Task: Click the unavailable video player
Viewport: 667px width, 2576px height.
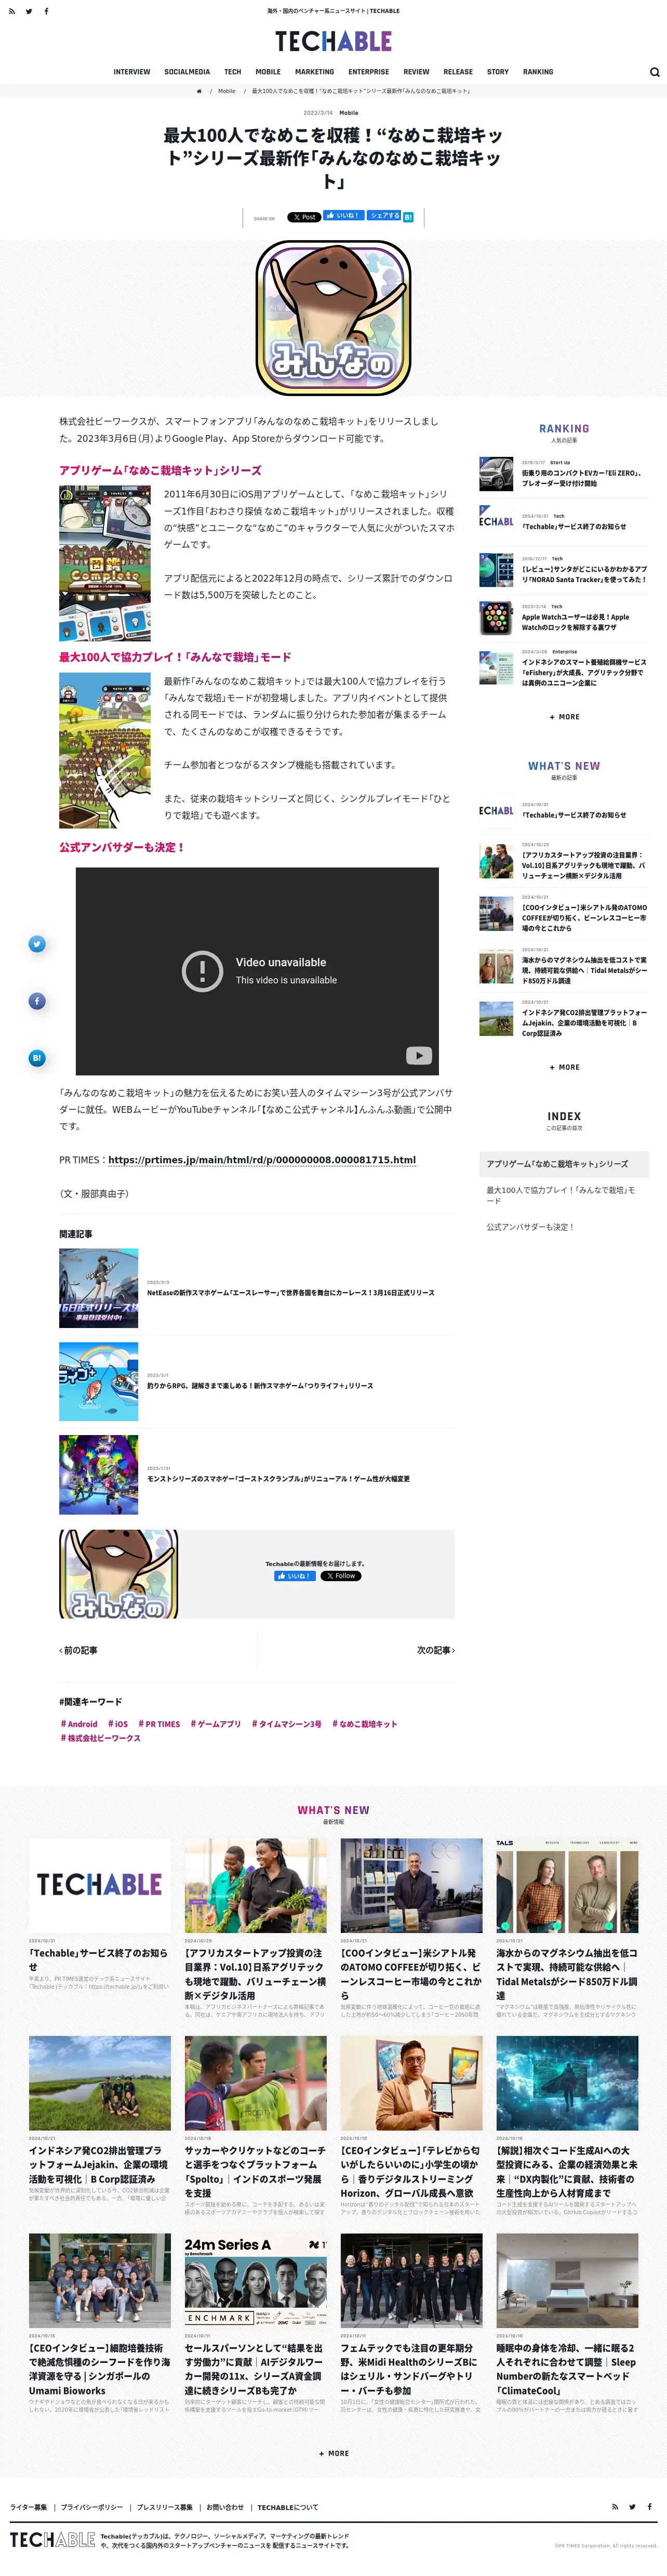Action: 257,971
